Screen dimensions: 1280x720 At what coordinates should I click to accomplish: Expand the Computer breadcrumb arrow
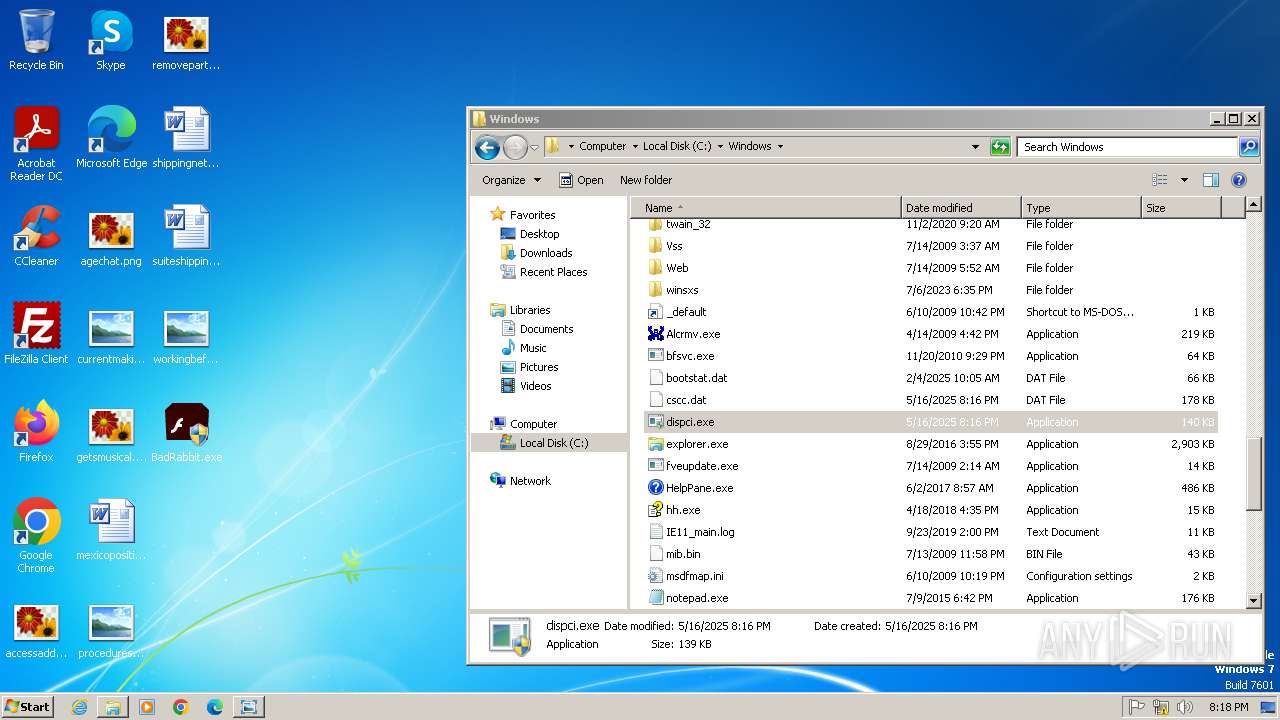click(x=635, y=146)
